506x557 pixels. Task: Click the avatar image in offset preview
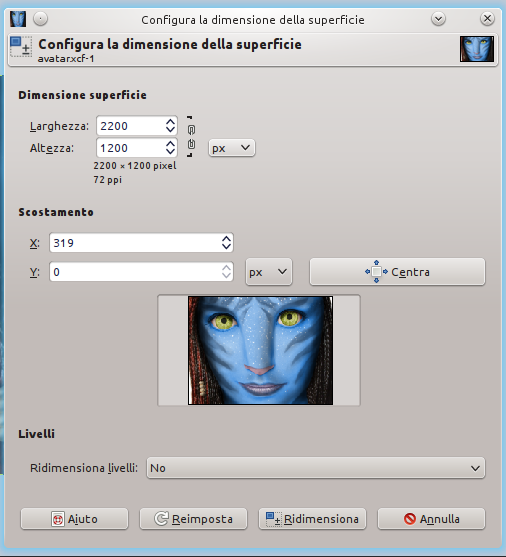(260, 350)
